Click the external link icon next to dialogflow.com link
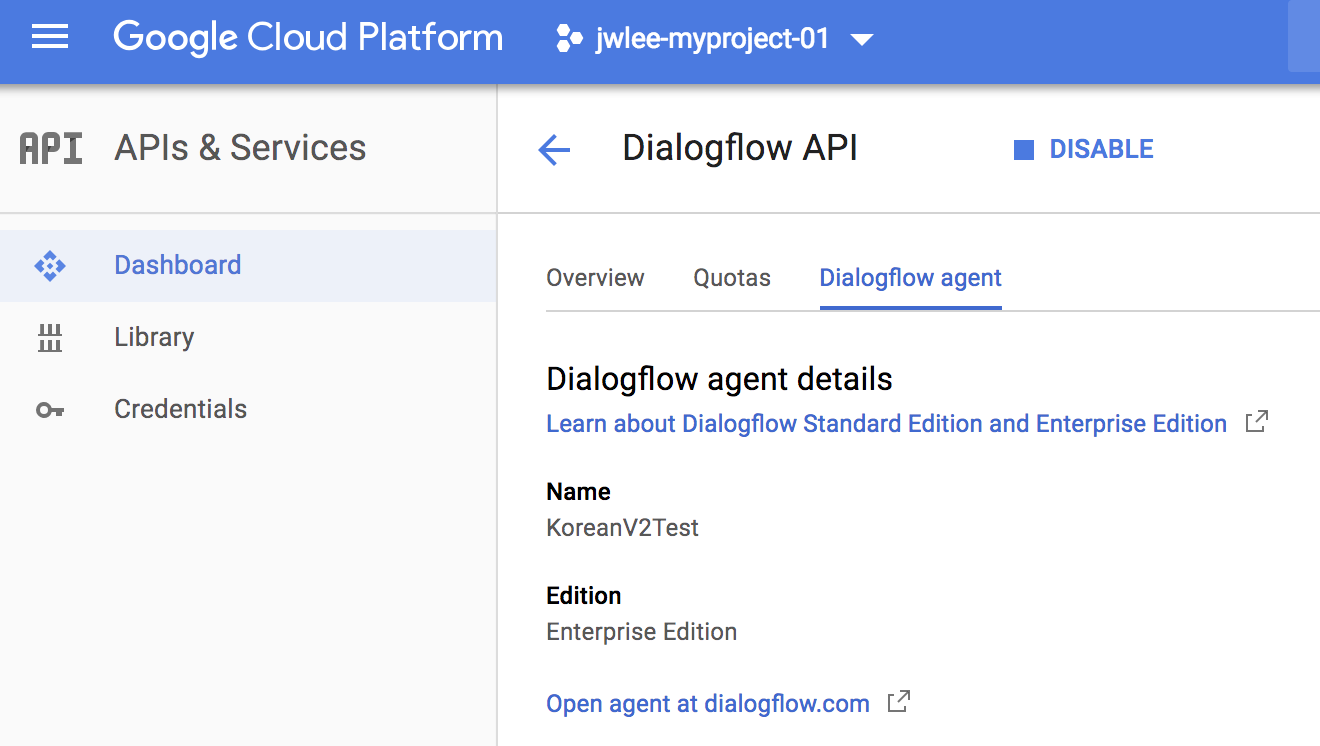 coord(898,702)
